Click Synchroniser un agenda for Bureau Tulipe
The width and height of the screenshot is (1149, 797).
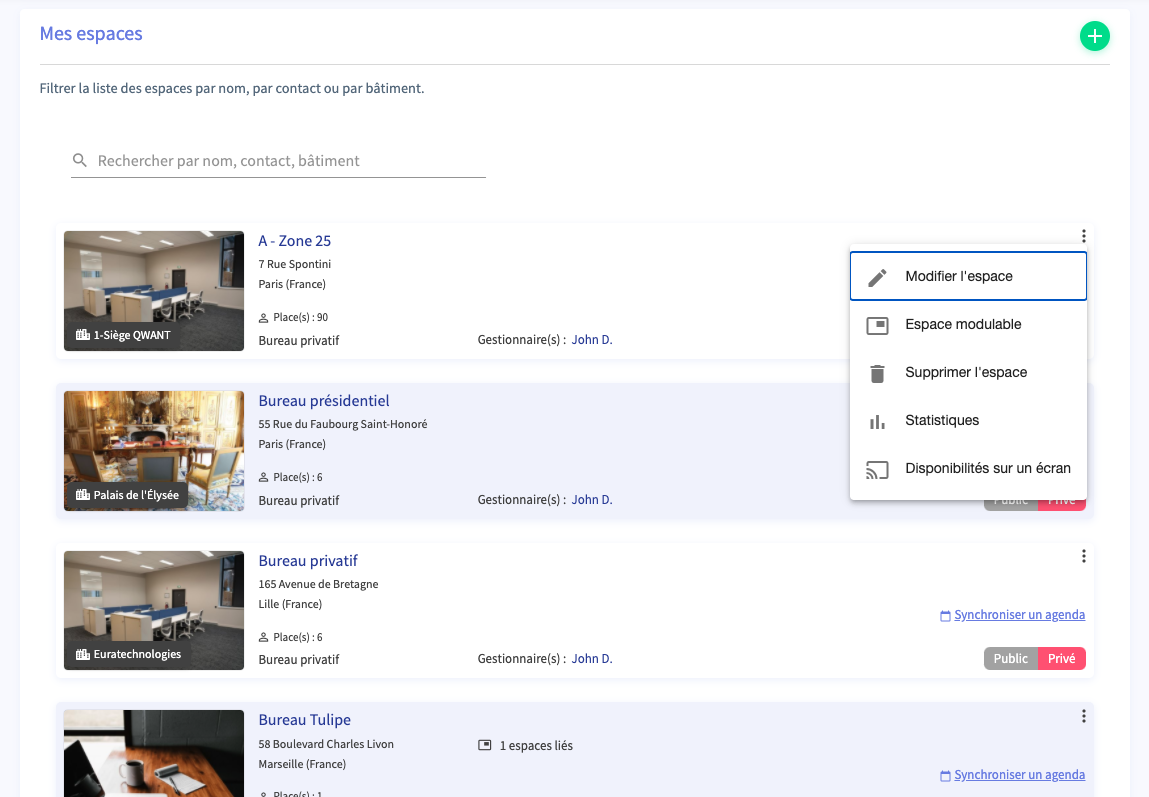1020,775
